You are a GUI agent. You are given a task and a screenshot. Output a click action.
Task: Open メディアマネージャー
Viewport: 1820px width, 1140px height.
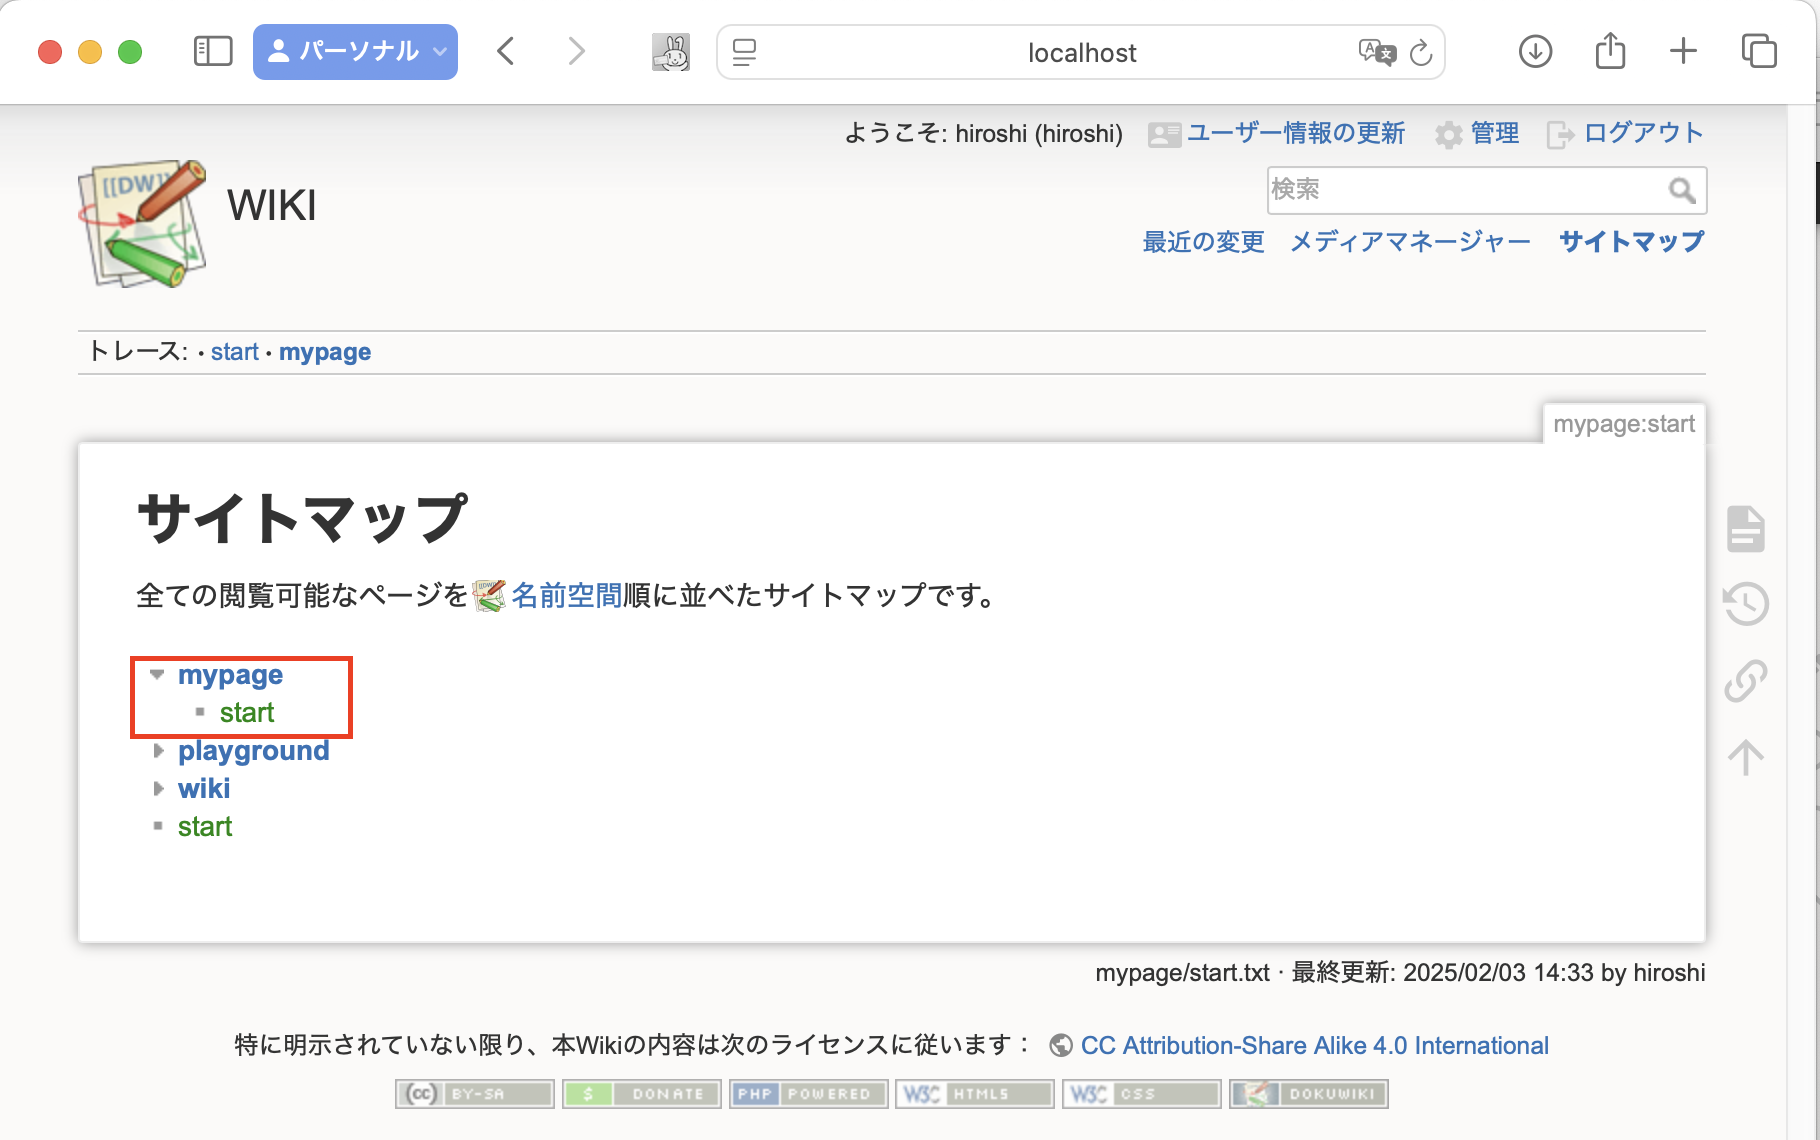click(1409, 241)
